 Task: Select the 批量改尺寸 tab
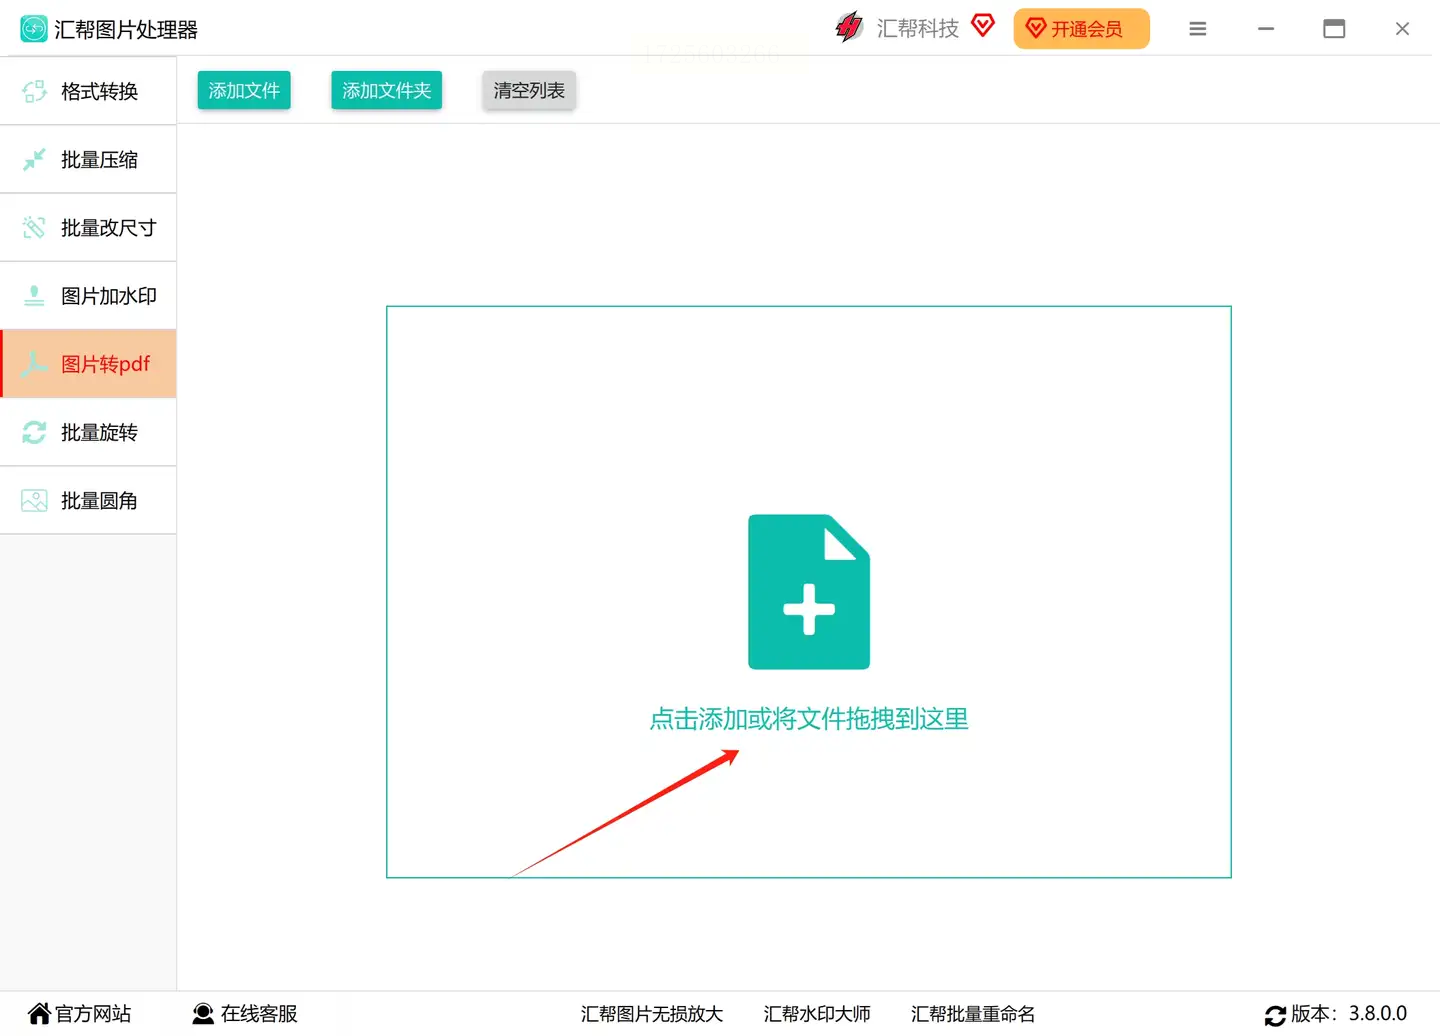89,228
